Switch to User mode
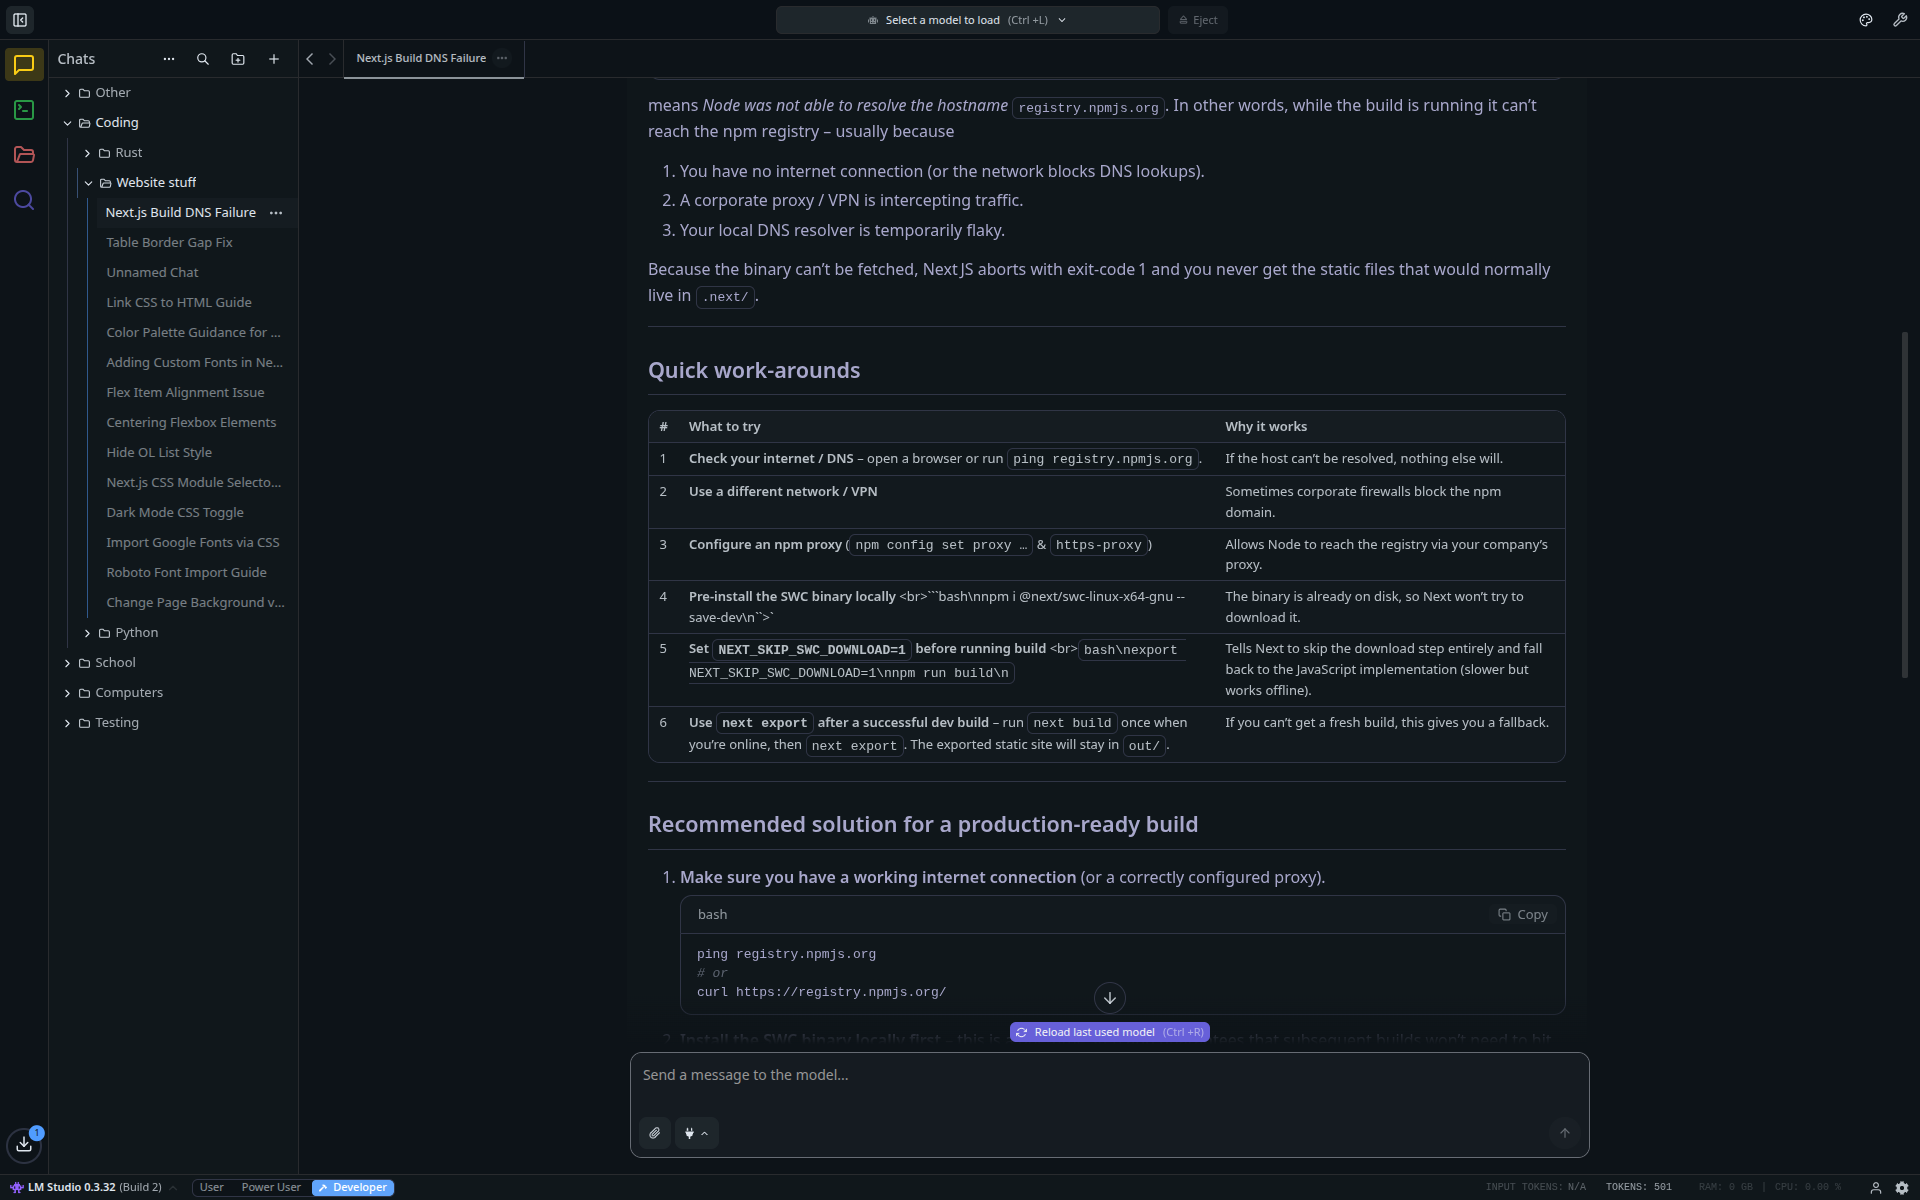This screenshot has height=1200, width=1920. pyautogui.click(x=211, y=1187)
